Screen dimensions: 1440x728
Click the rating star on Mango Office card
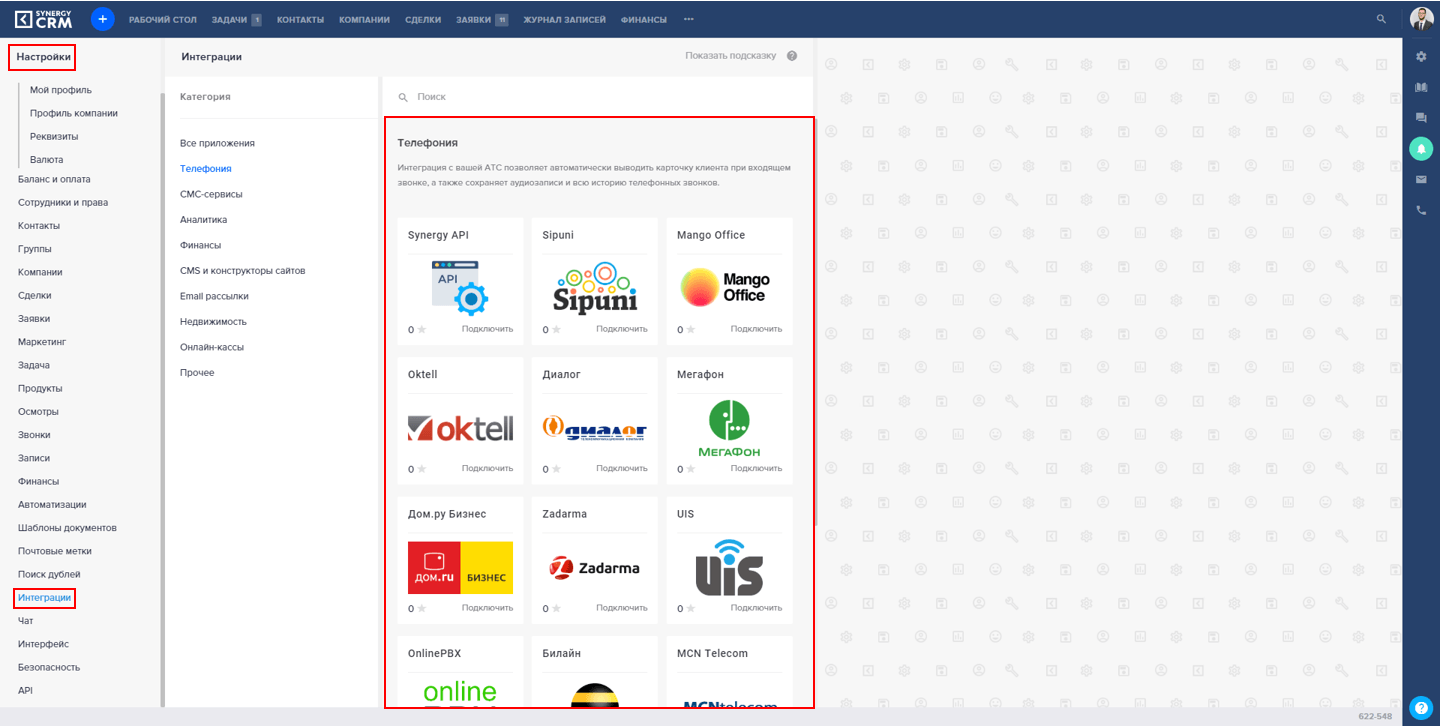[691, 329]
